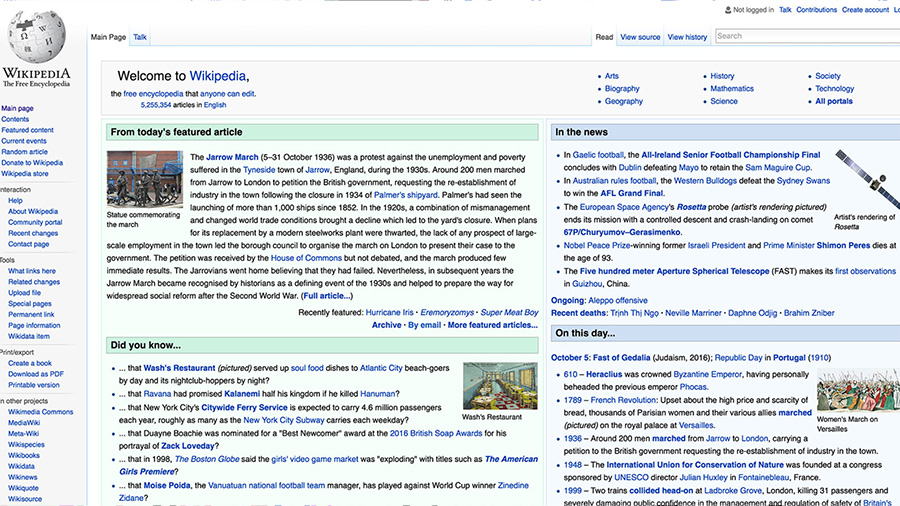Open All portals link

pyautogui.click(x=834, y=101)
